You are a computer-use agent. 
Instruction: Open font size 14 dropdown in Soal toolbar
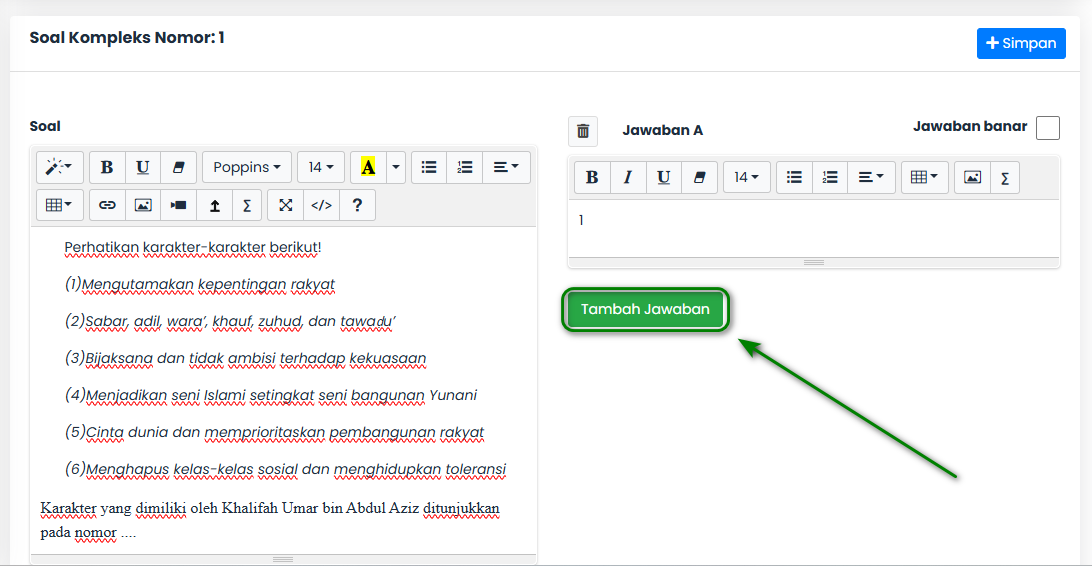click(x=321, y=167)
